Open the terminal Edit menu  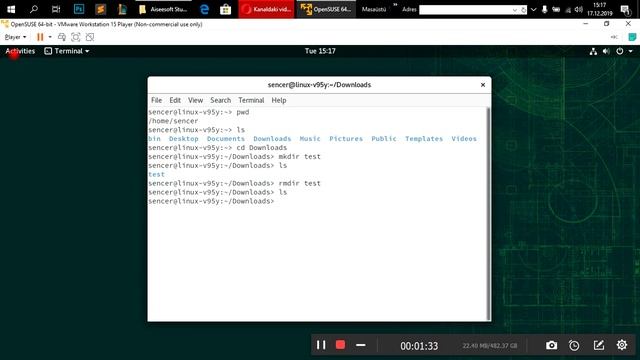click(x=175, y=100)
